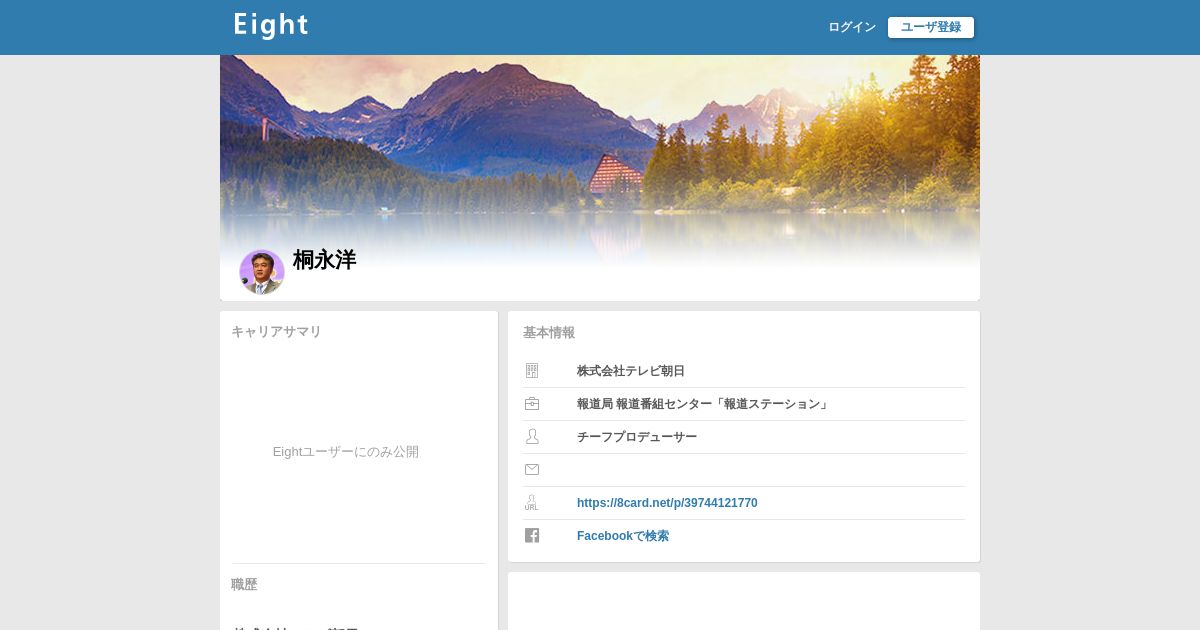Open the profile avatar photo of 桐永洋
This screenshot has width=1200, height=630.
[x=262, y=272]
